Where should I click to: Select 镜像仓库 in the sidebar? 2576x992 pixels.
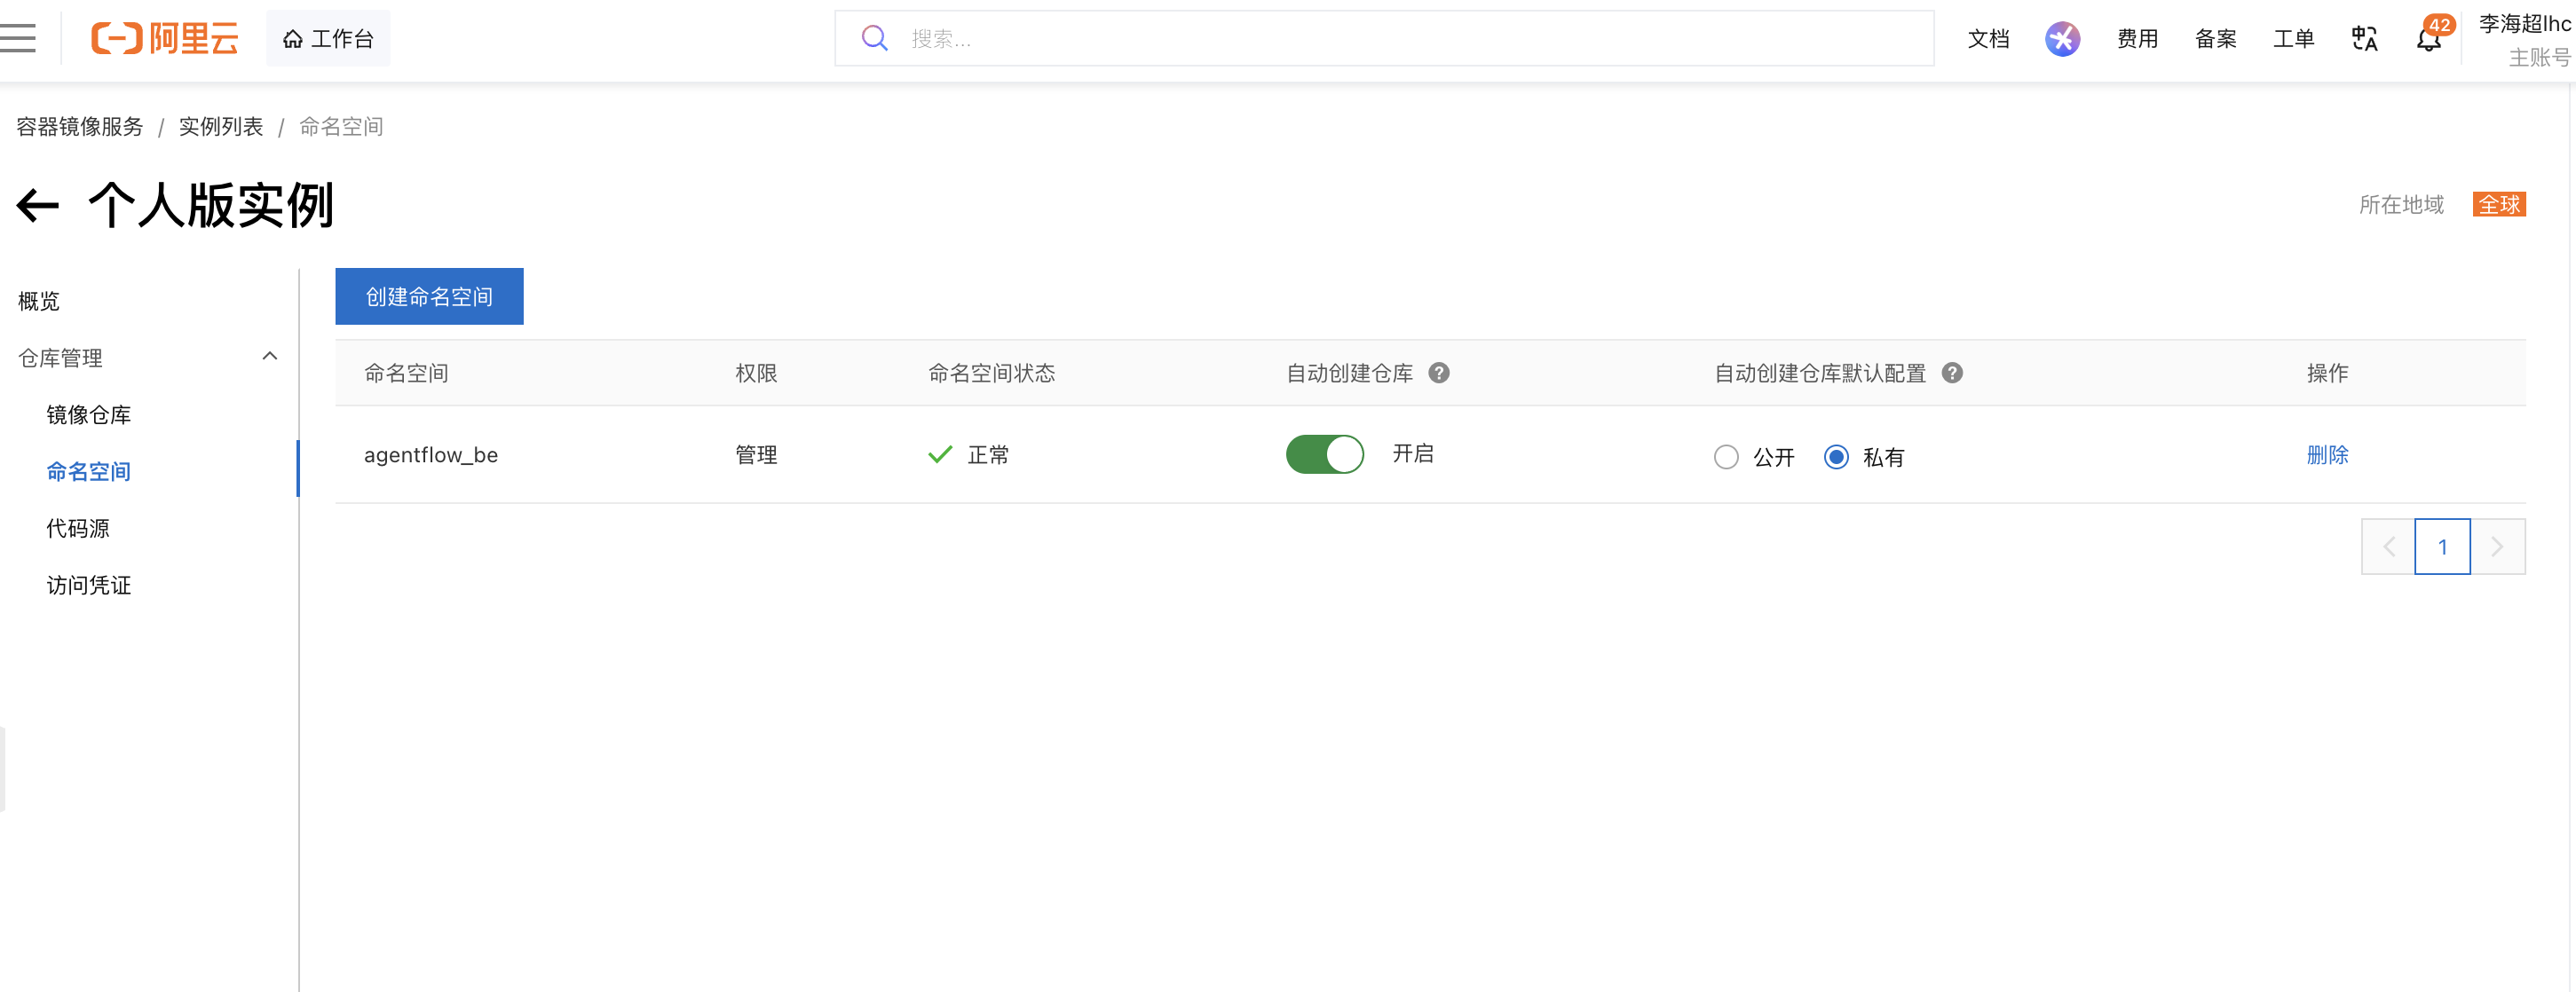point(90,414)
